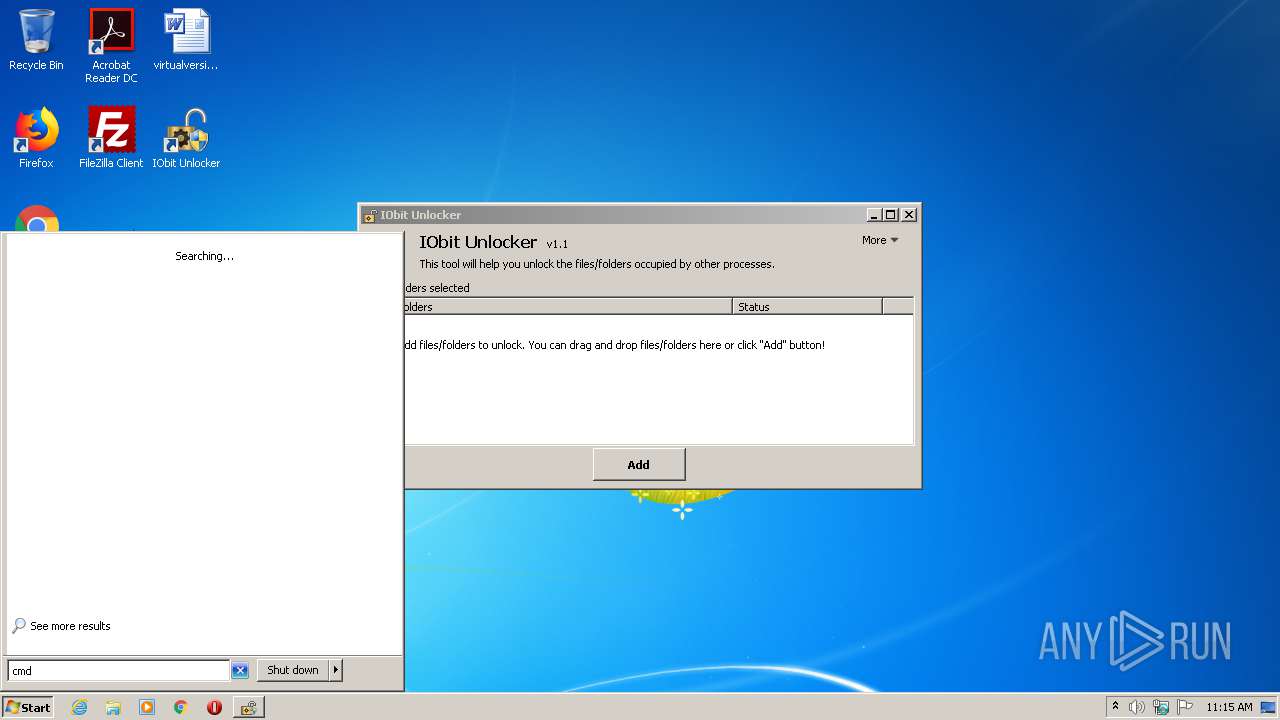Image resolution: width=1280 pixels, height=720 pixels.
Task: Click the Start button
Action: [x=28, y=707]
